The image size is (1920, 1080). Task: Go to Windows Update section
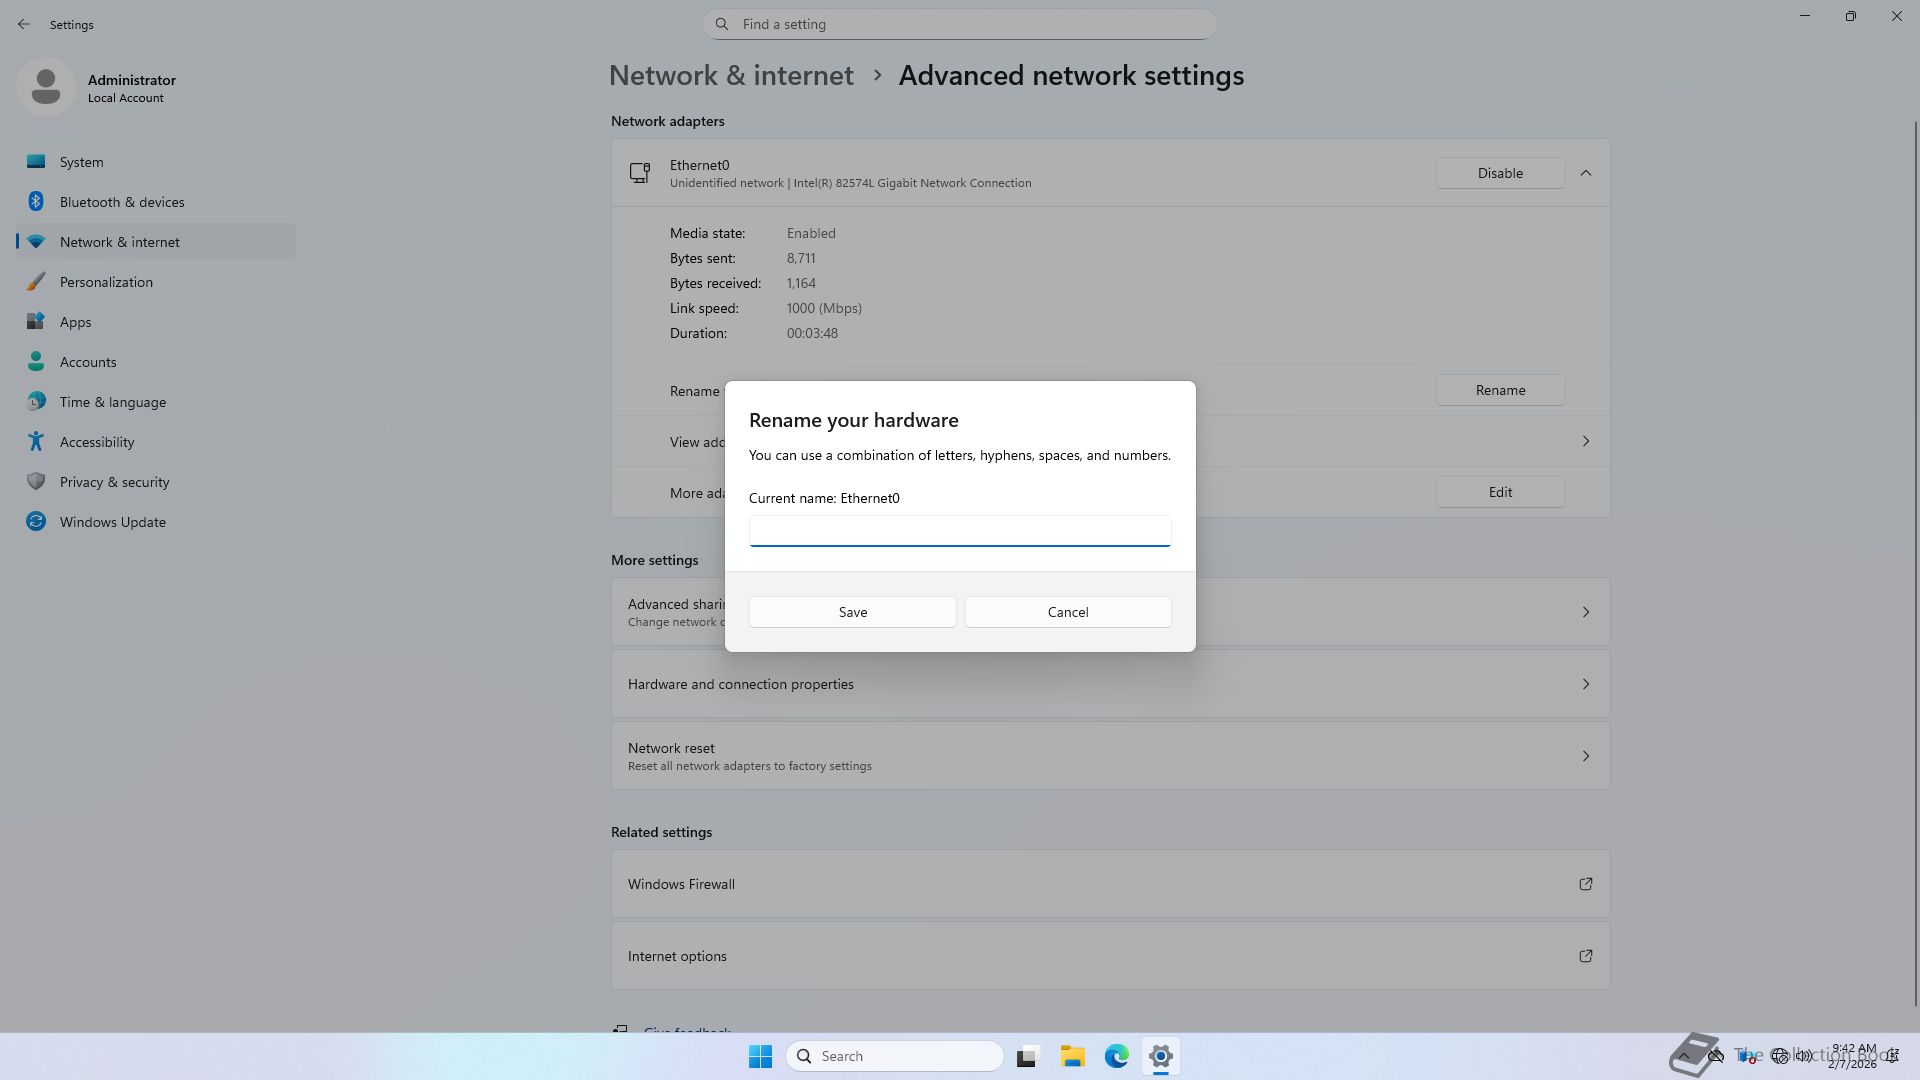[112, 522]
